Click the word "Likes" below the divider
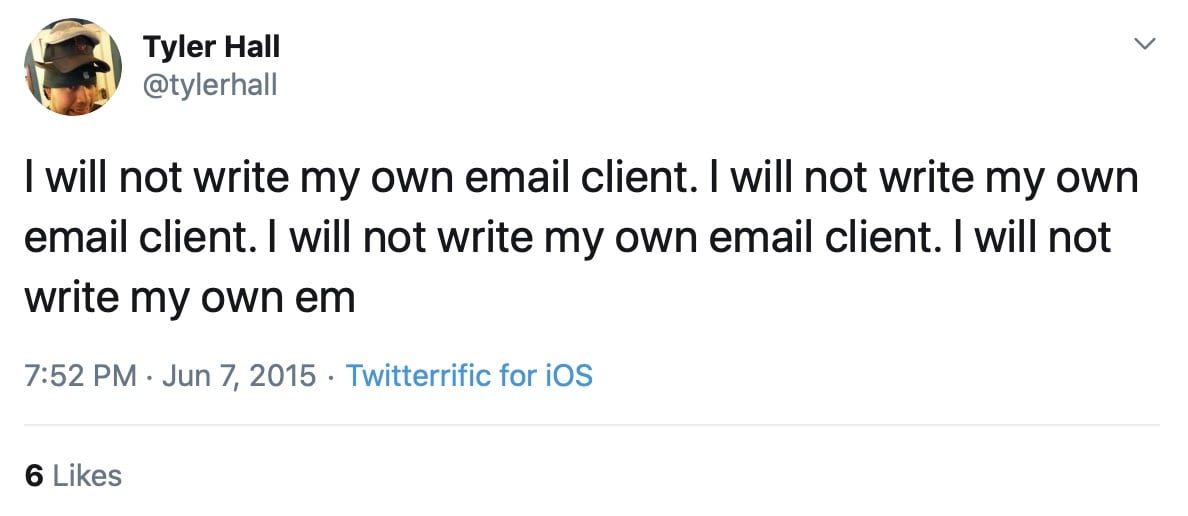 pyautogui.click(x=87, y=475)
